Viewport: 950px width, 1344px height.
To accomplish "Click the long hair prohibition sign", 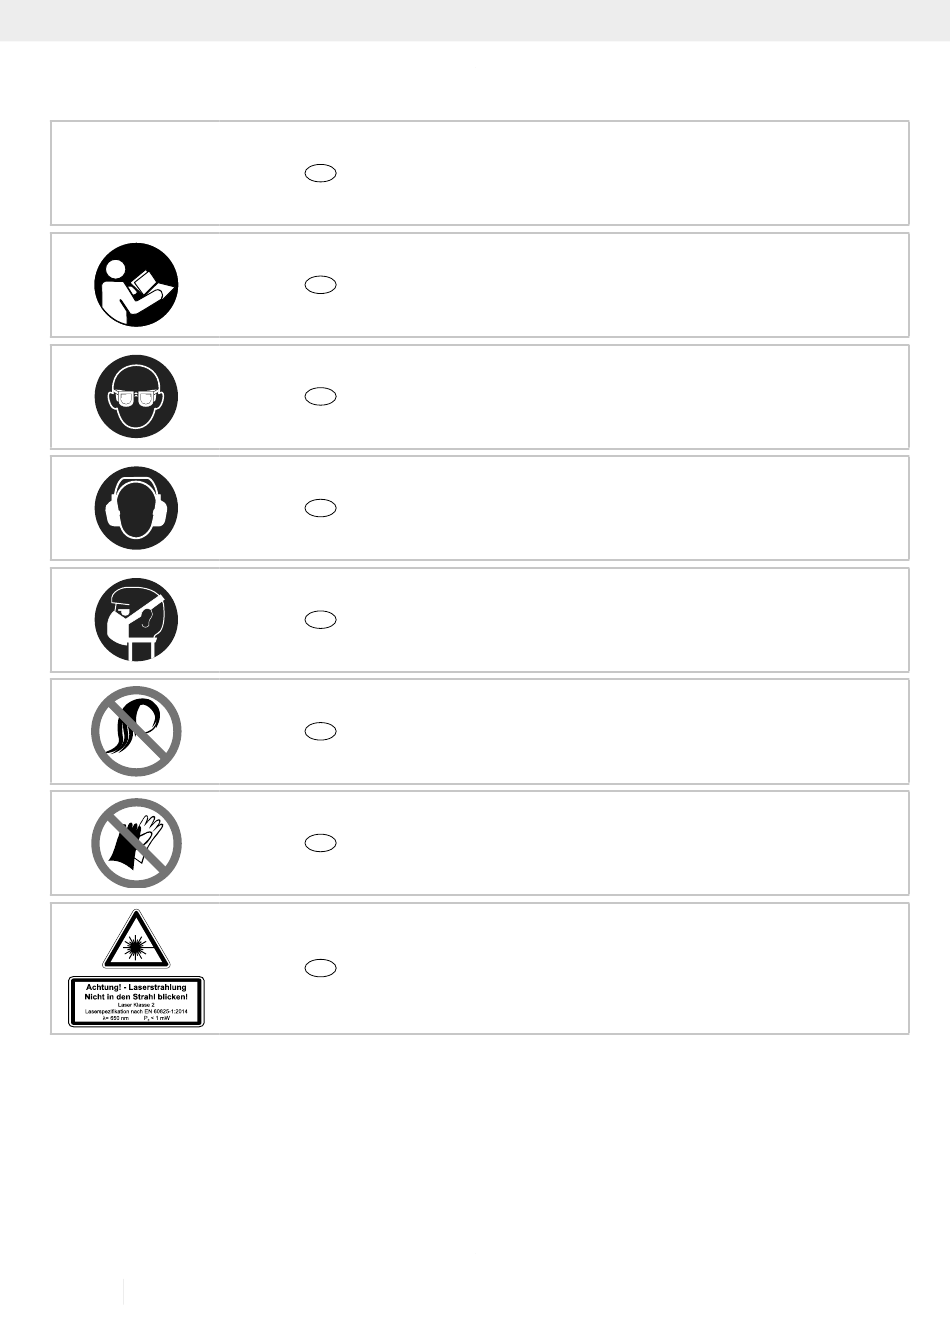I will (137, 731).
